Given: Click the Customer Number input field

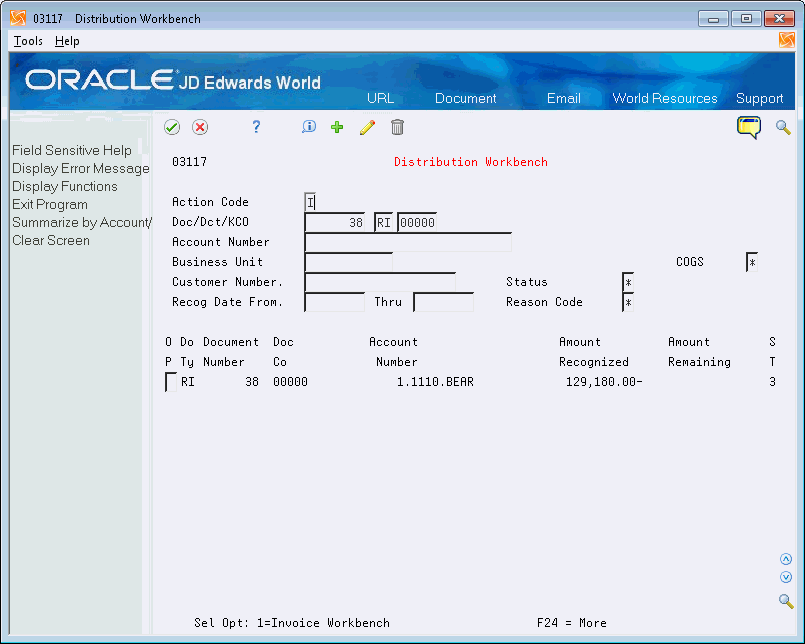Looking at the screenshot, I should coord(380,282).
